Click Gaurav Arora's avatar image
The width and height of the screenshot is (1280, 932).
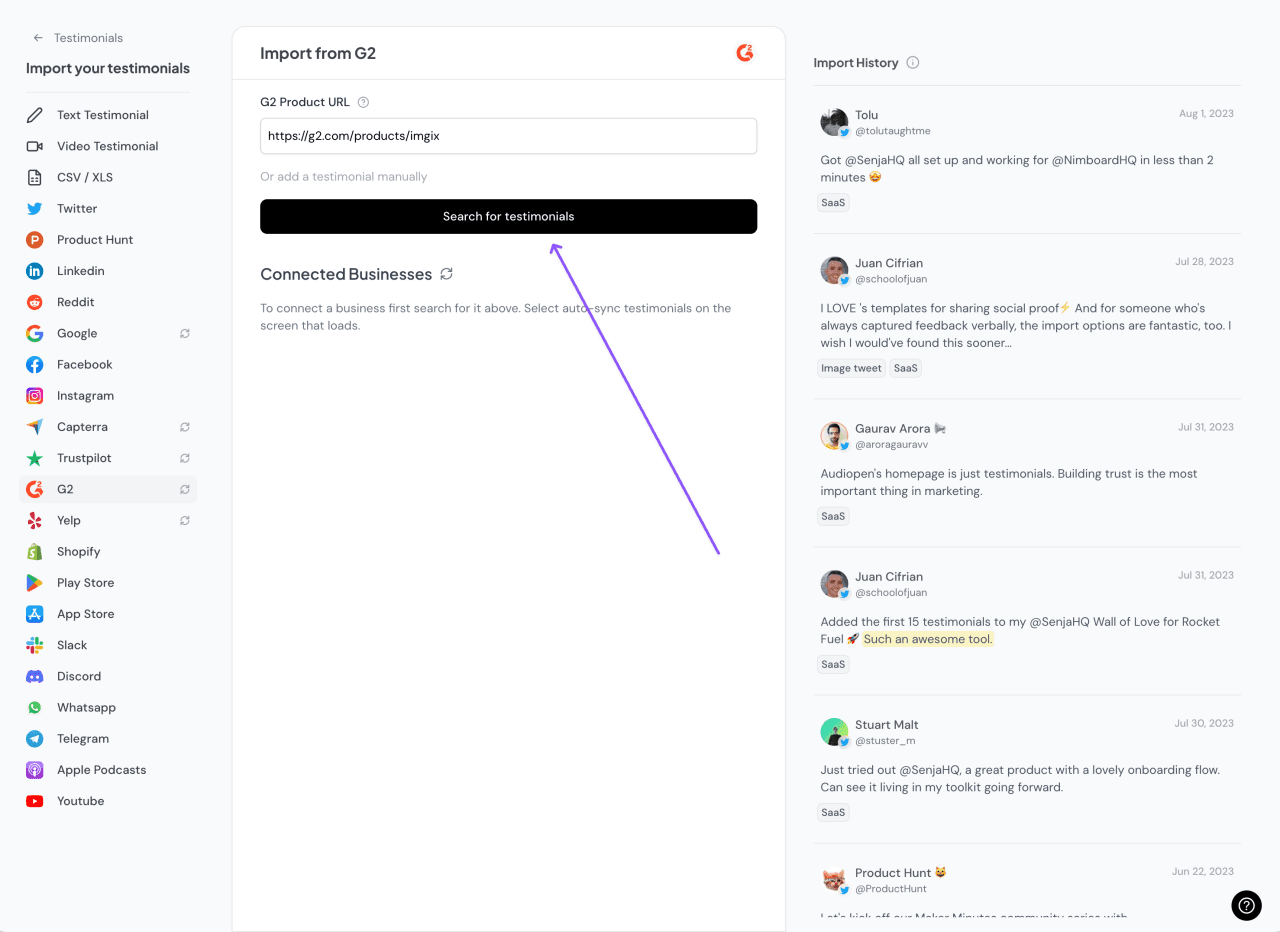[x=834, y=435]
